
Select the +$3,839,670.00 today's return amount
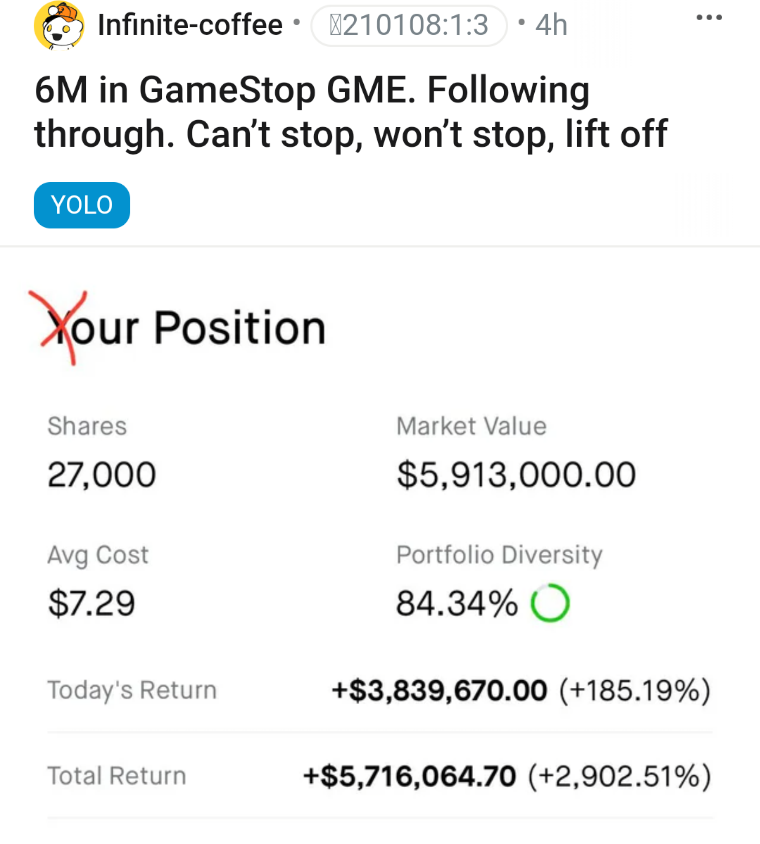(439, 691)
